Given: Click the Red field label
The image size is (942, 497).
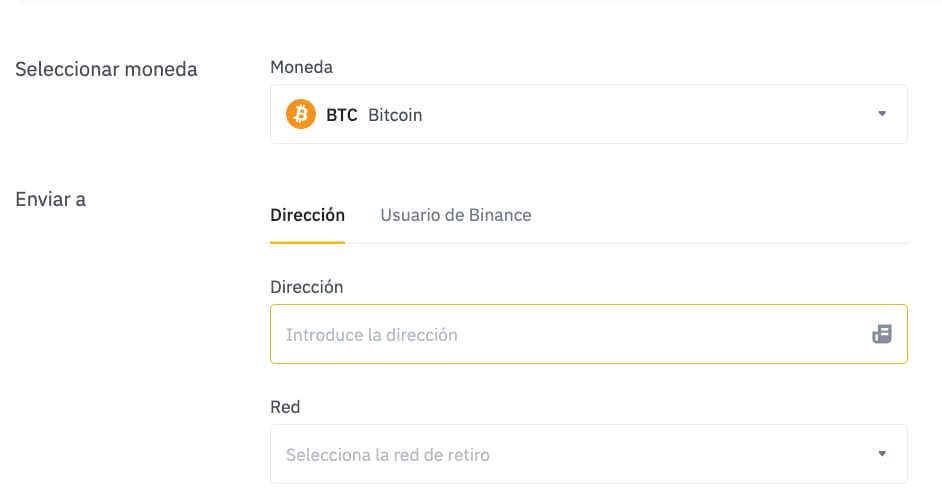Looking at the screenshot, I should click(284, 407).
